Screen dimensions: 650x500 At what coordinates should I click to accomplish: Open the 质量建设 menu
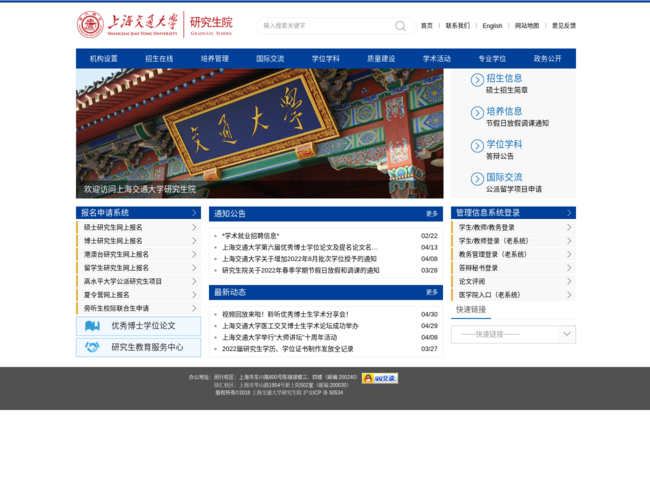click(x=381, y=58)
